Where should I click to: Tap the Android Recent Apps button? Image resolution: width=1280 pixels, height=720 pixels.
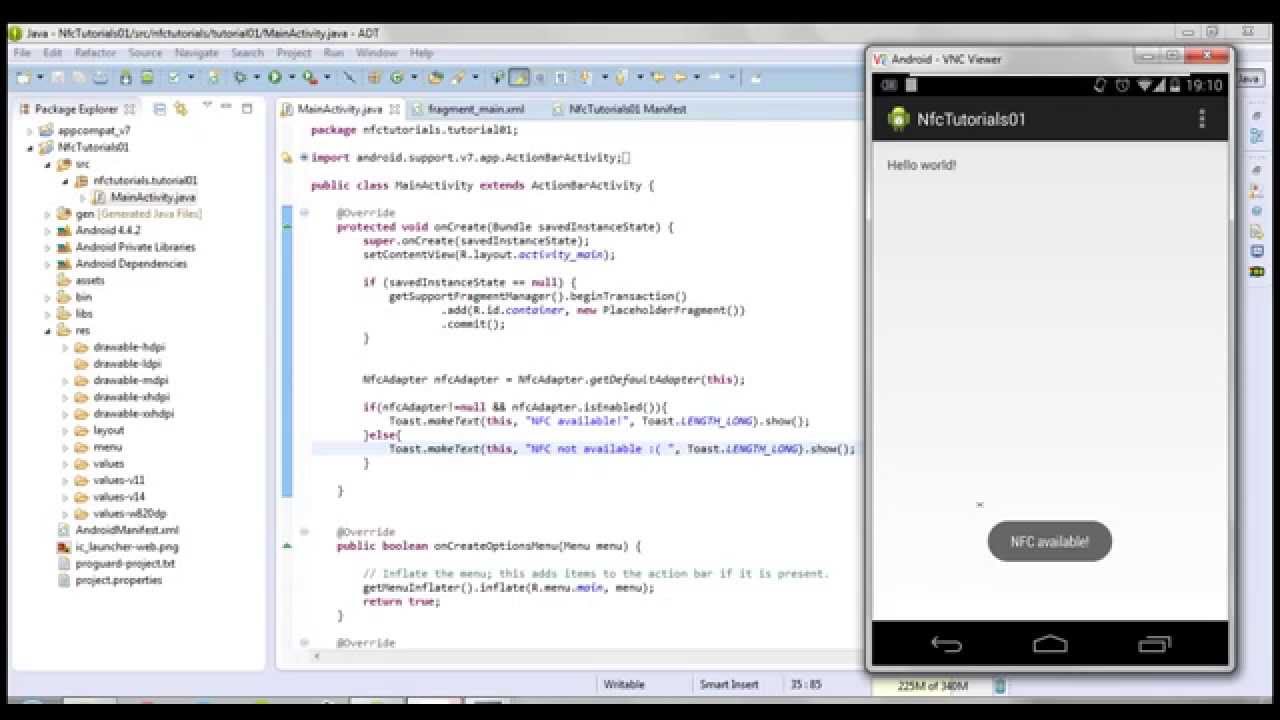(x=1154, y=644)
